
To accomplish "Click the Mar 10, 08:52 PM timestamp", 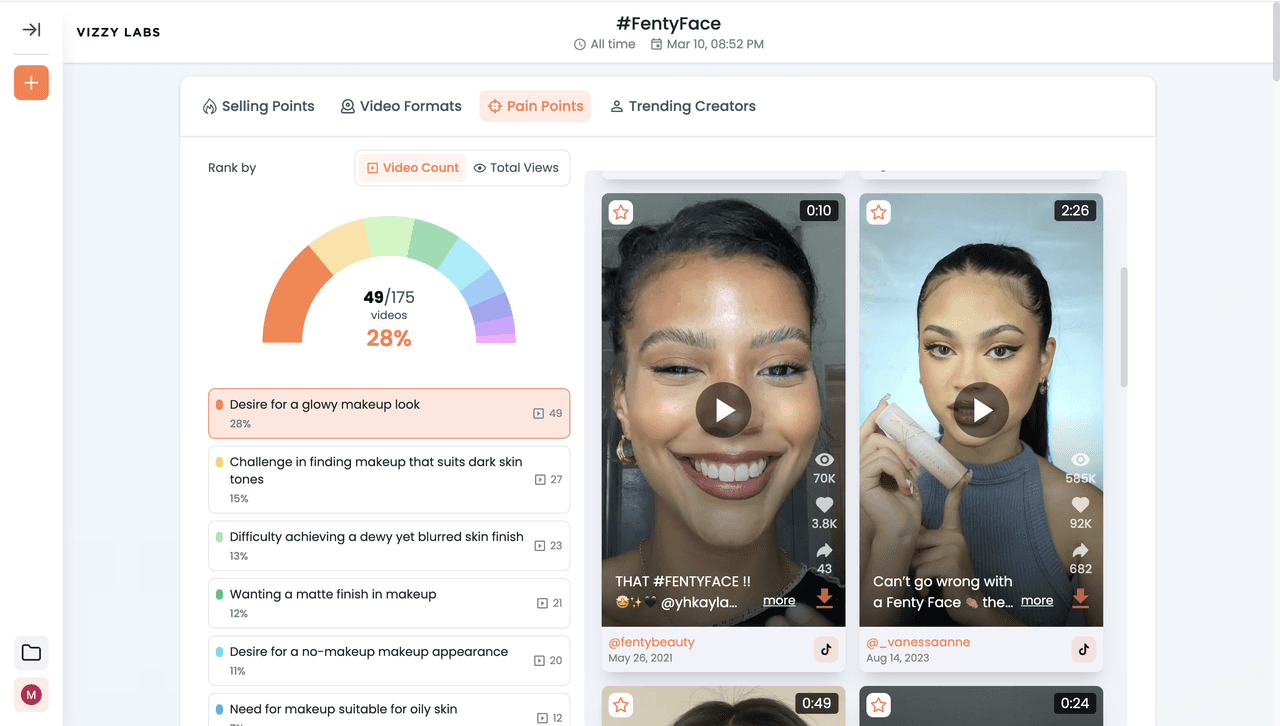I will point(707,44).
